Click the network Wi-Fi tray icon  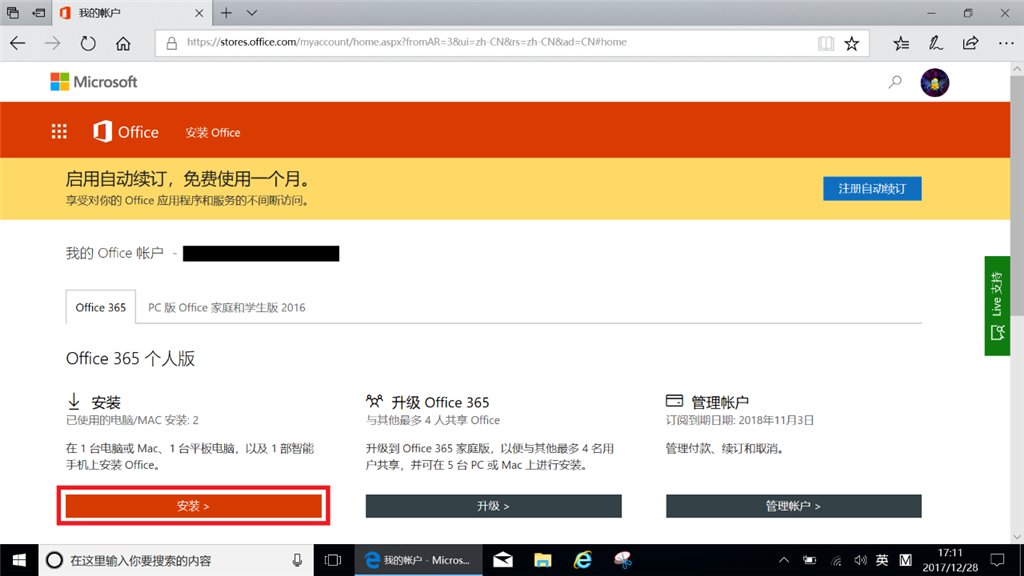836,560
